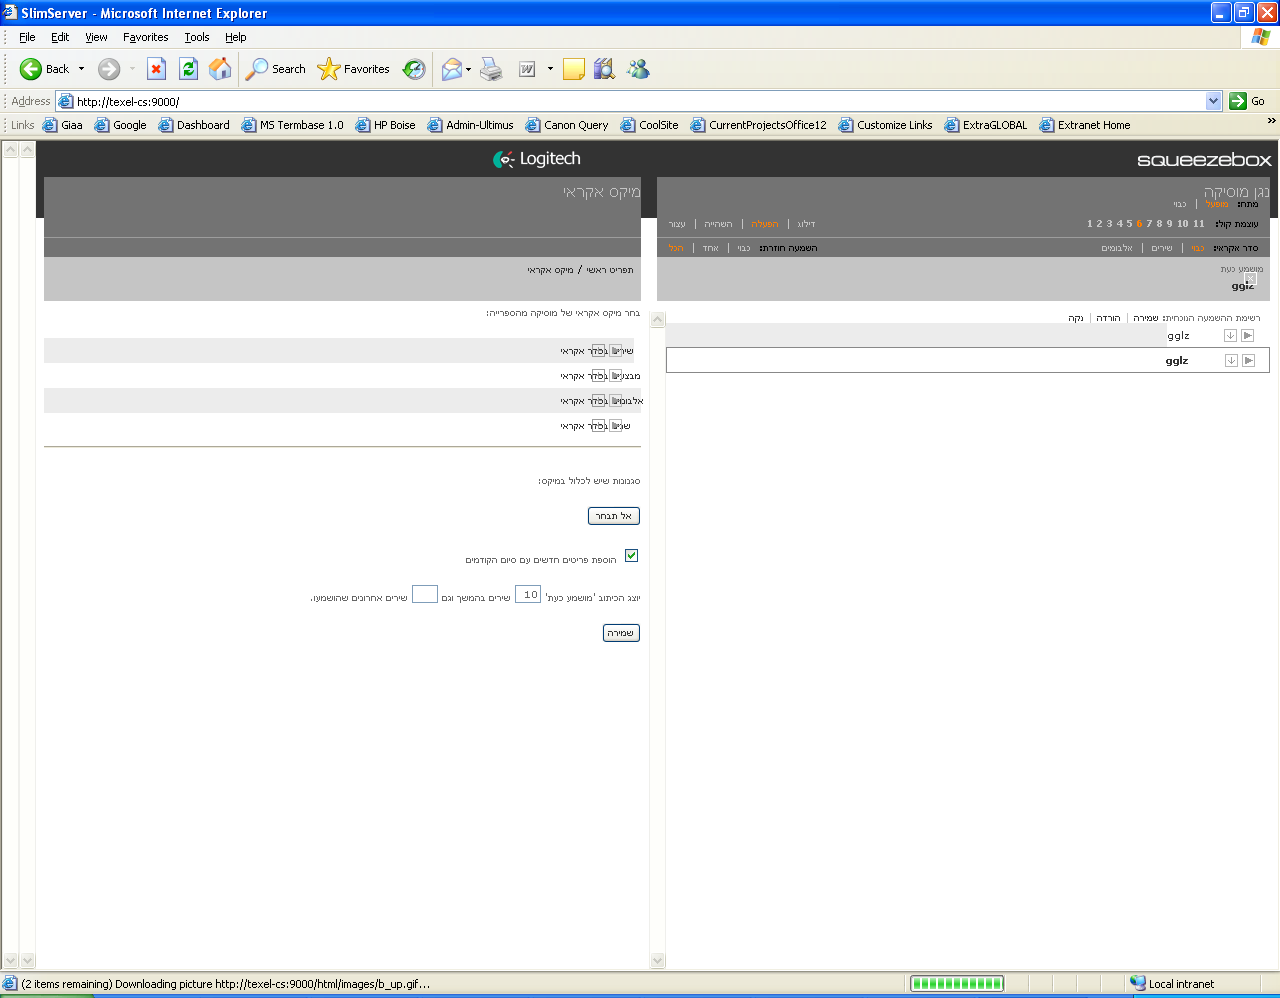Open the Messenger icon in toolbar
Viewport: 1280px width, 998px height.
pos(638,69)
